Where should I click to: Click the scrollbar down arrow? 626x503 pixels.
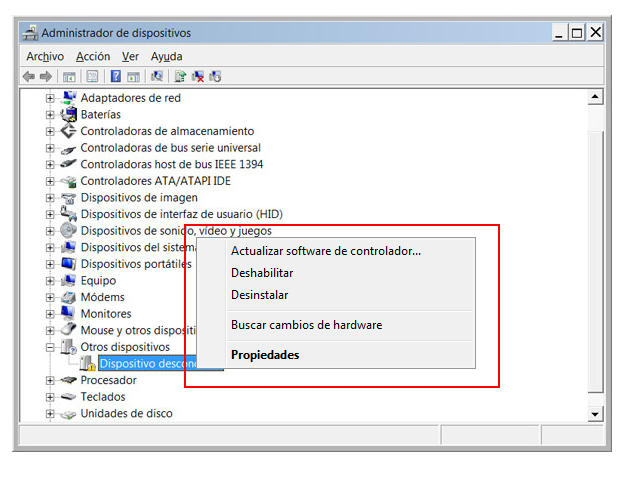595,414
